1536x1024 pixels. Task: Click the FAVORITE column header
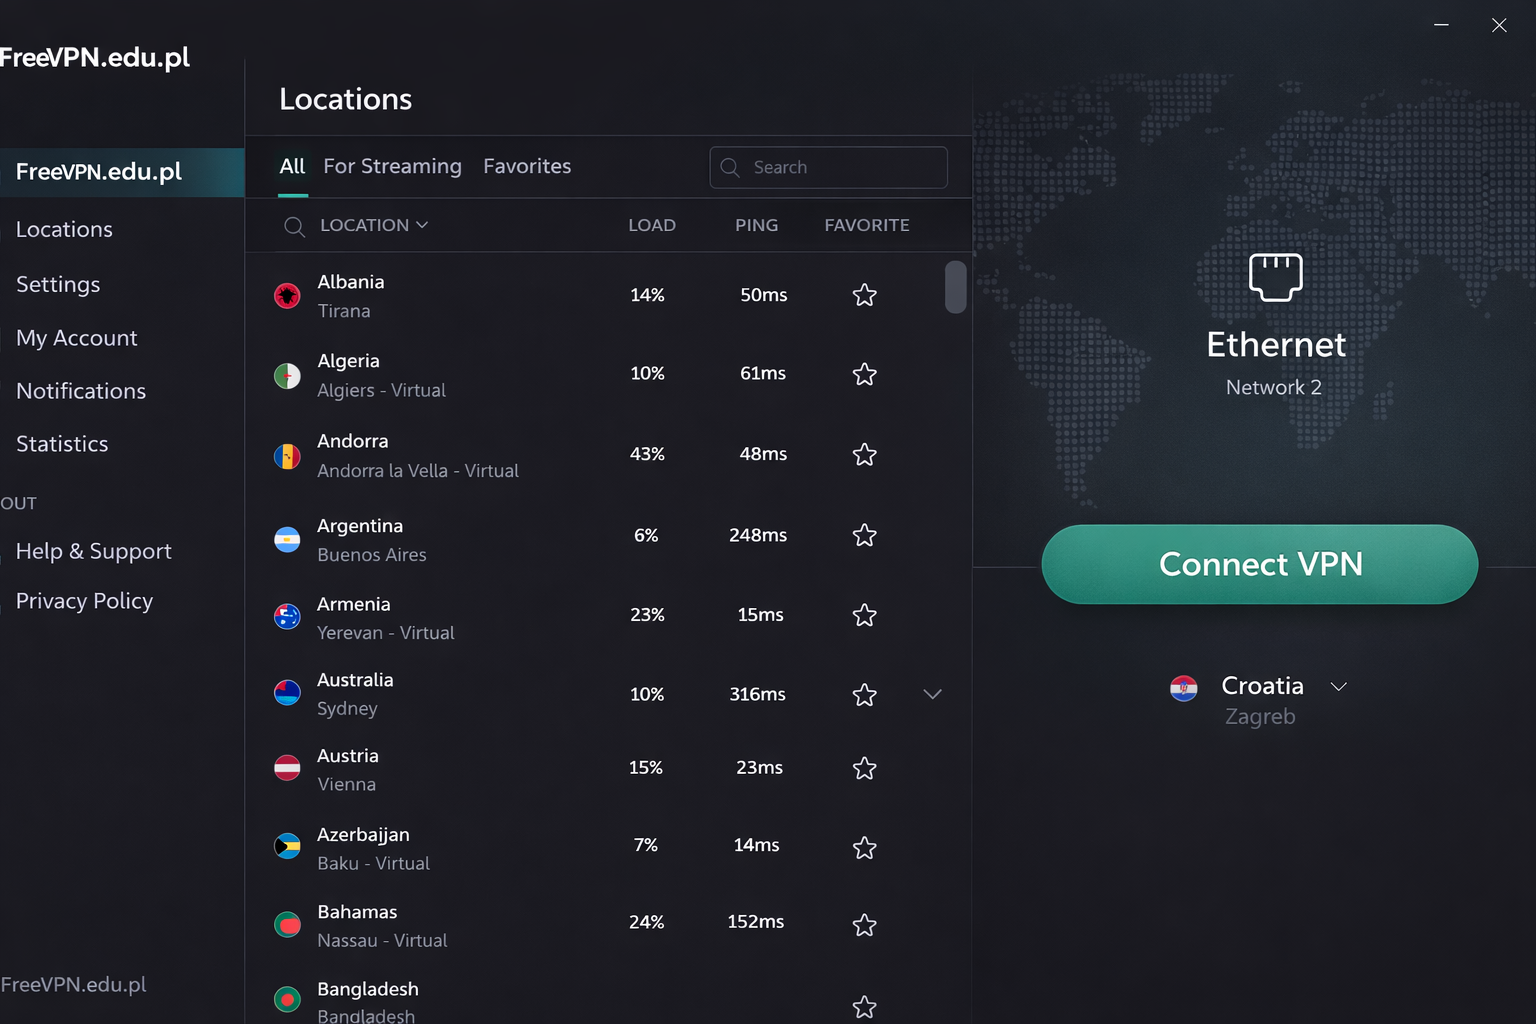(867, 225)
